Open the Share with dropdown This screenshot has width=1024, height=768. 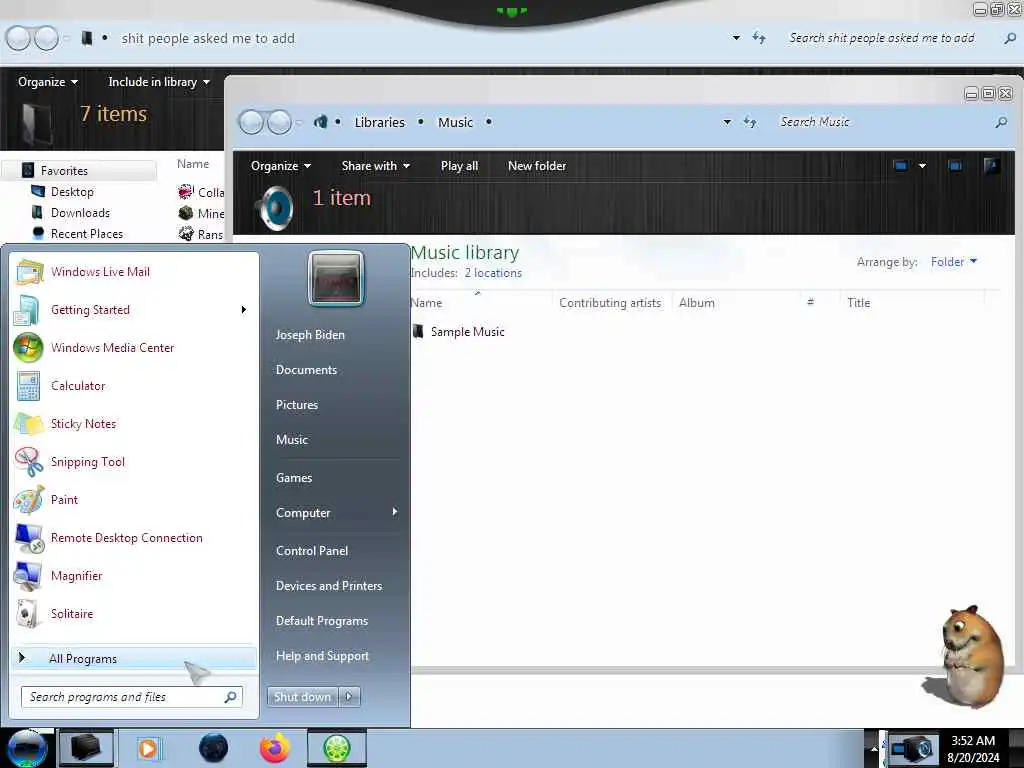376,166
